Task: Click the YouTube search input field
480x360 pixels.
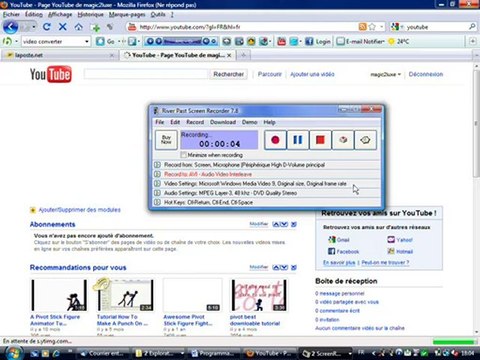Action: click(146, 74)
